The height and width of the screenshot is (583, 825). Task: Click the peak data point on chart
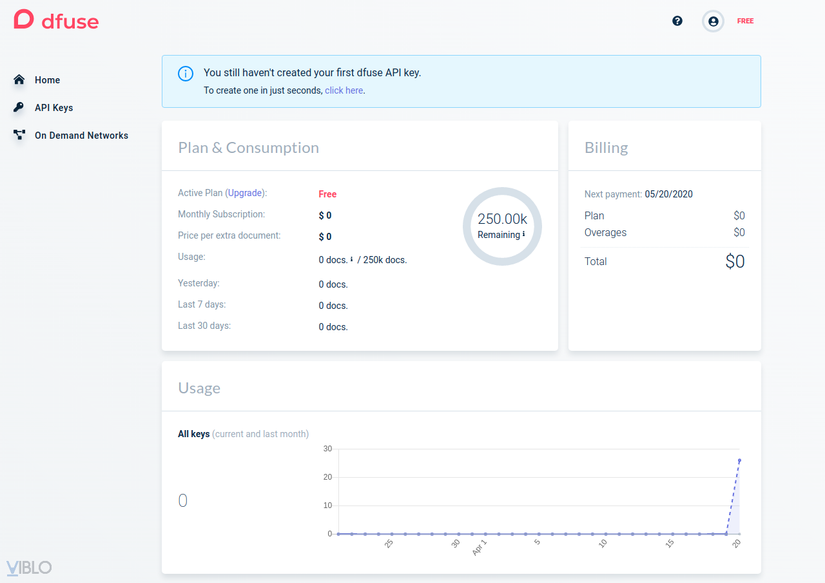[x=739, y=460]
